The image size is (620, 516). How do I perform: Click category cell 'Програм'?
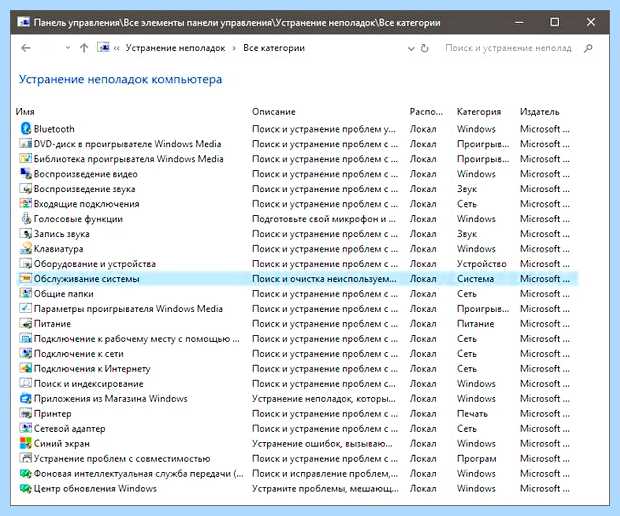pyautogui.click(x=476, y=459)
